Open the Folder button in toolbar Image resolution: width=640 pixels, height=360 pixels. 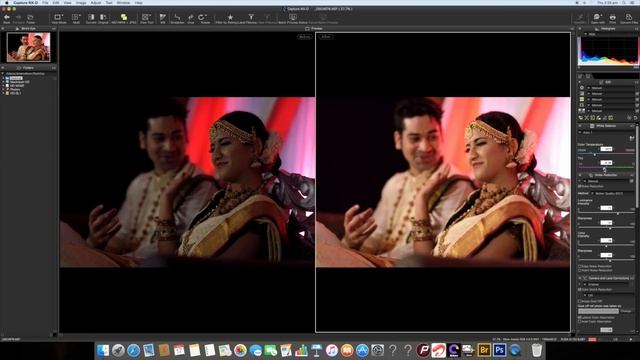[x=30, y=17]
